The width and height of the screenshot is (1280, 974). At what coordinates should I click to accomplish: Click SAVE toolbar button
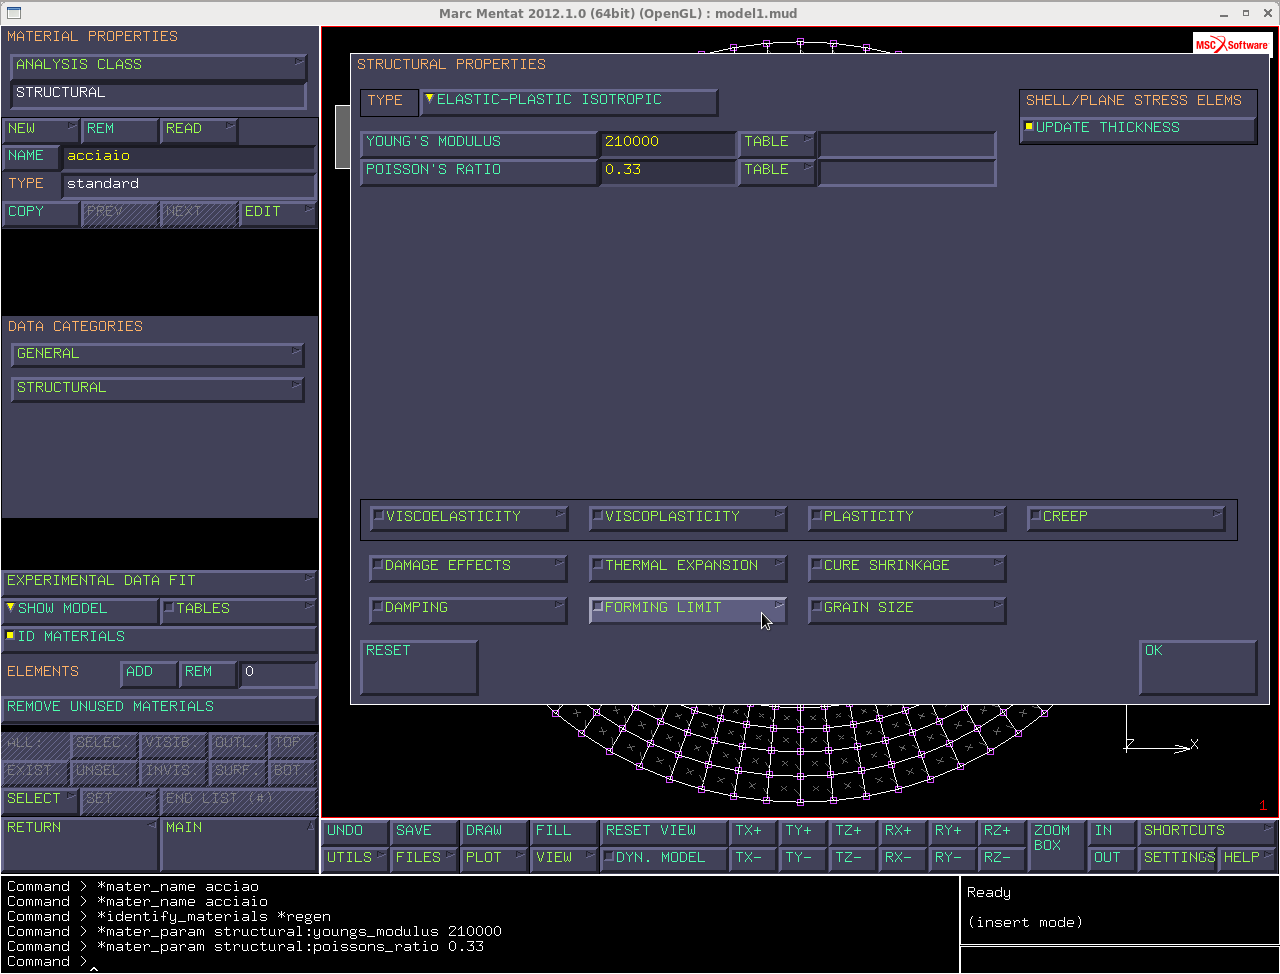coord(423,832)
